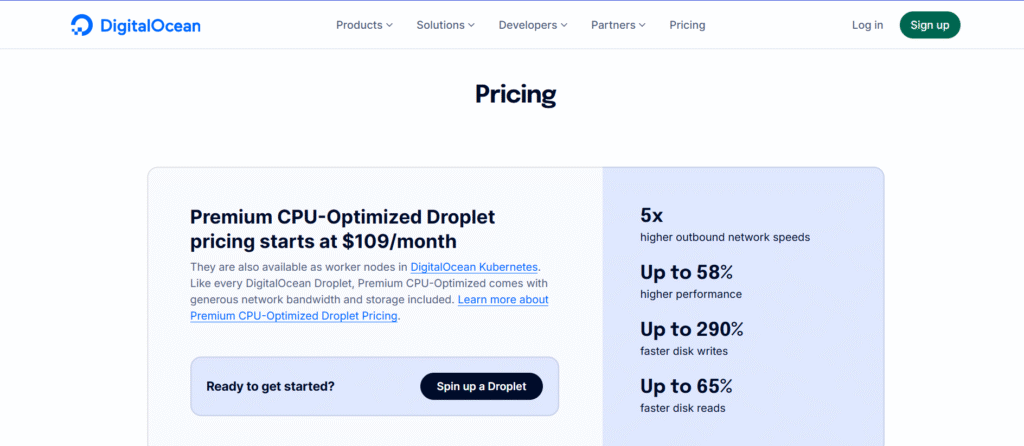Click the DigitalOcean wordmark in the header
The height and width of the screenshot is (446, 1024).
tap(150, 25)
